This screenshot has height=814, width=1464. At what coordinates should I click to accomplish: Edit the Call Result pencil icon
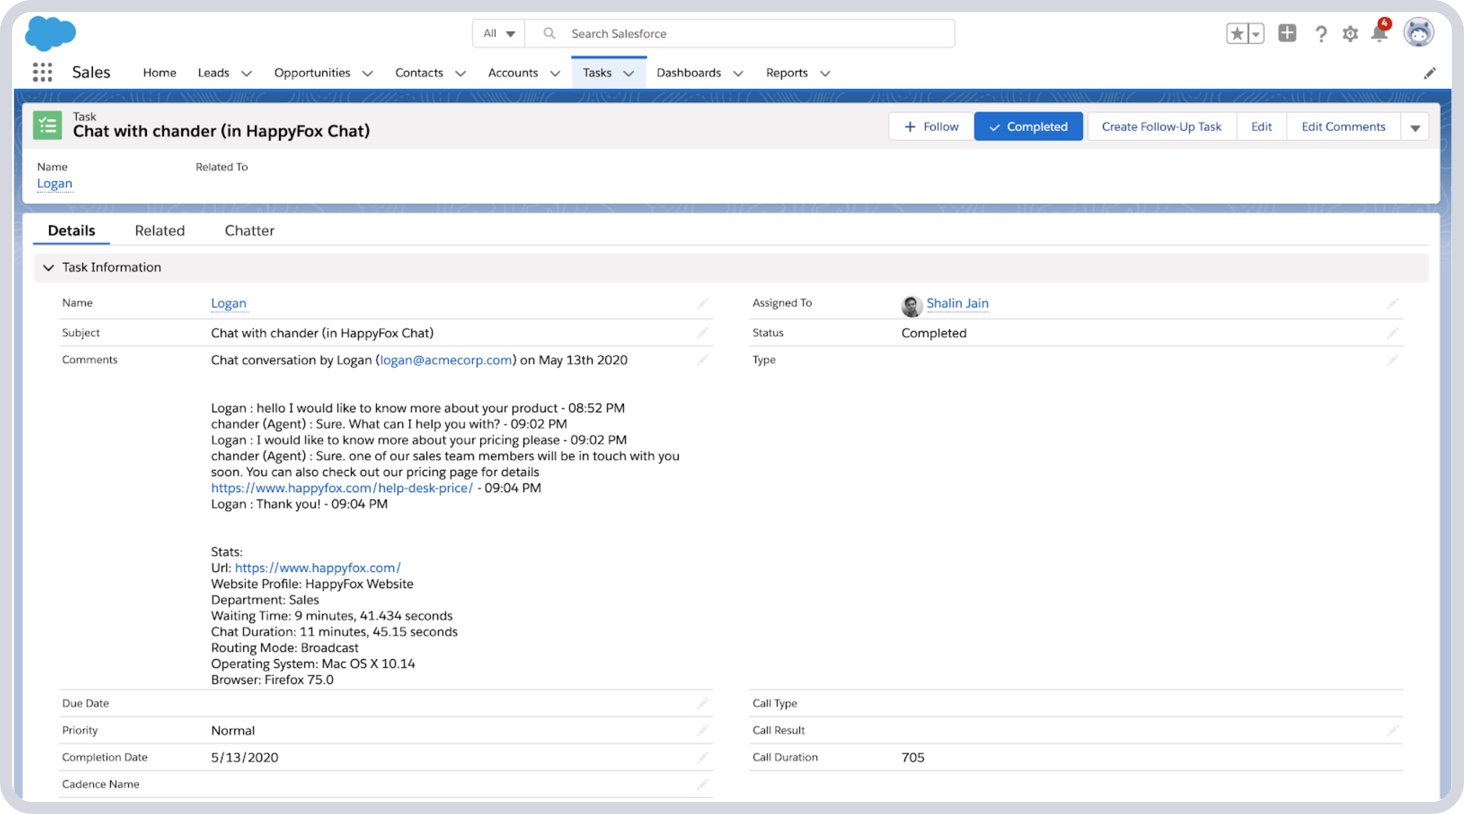point(1393,731)
